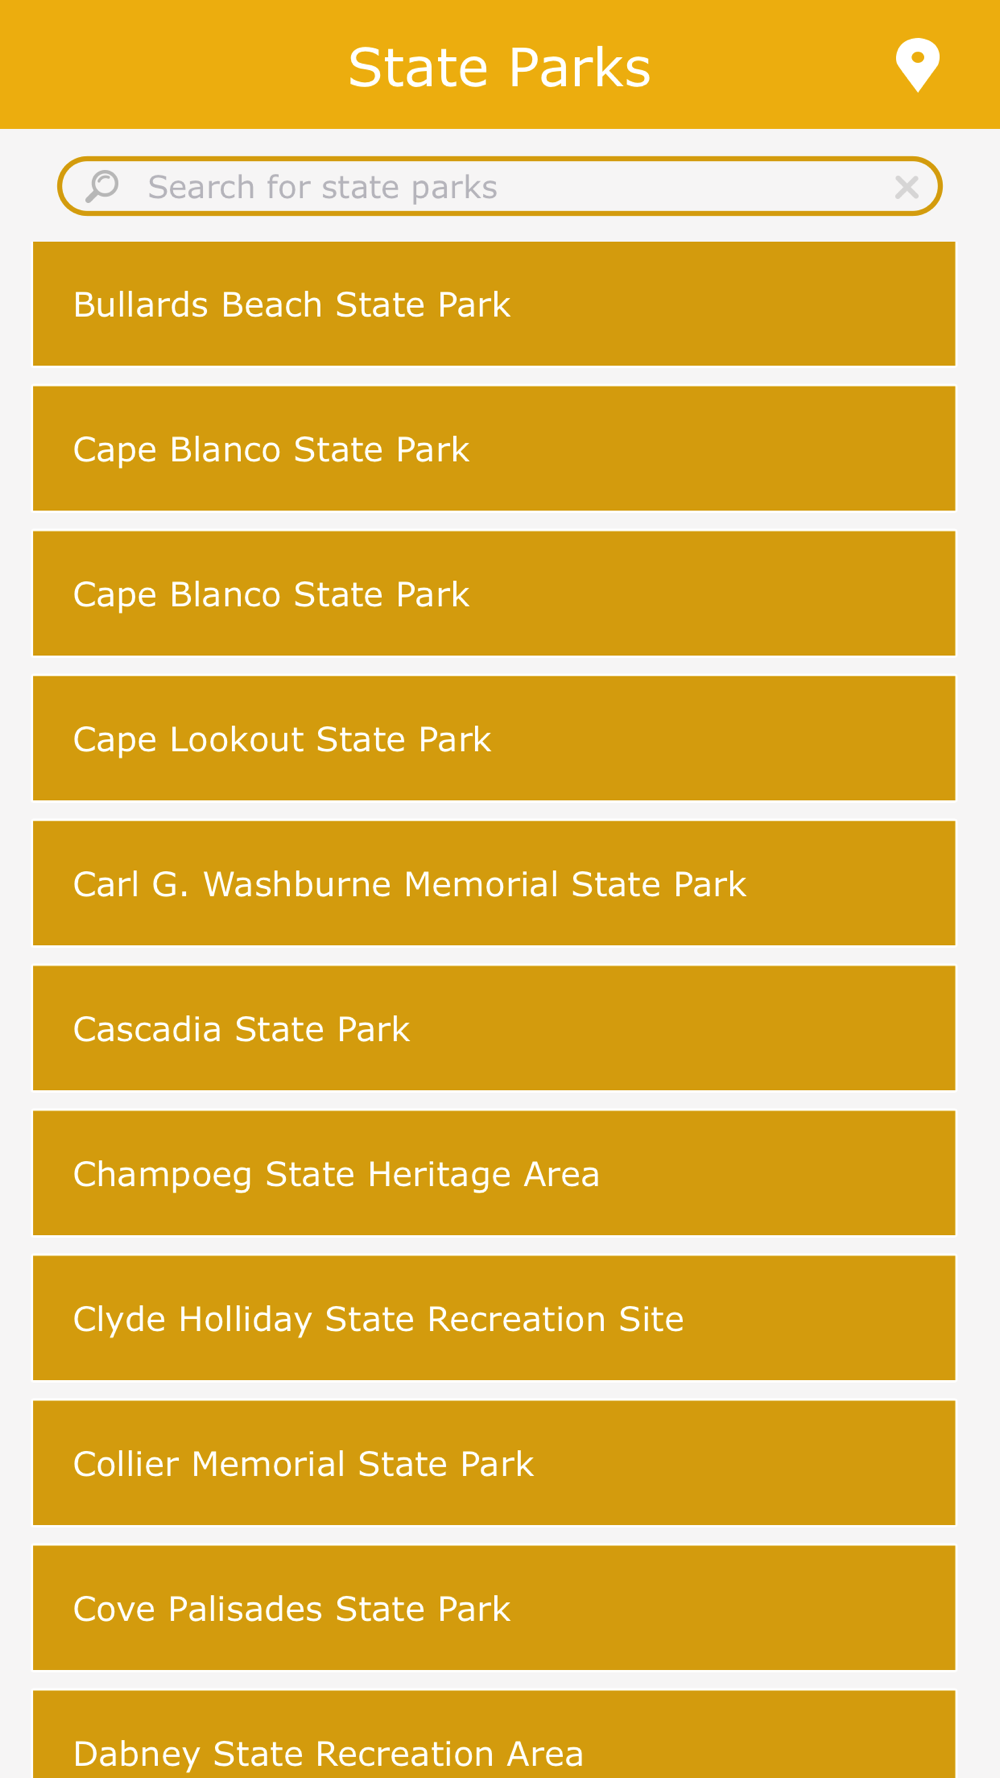This screenshot has height=1778, width=1000.
Task: Click the 'State Parks' header title
Action: pyautogui.click(x=499, y=68)
